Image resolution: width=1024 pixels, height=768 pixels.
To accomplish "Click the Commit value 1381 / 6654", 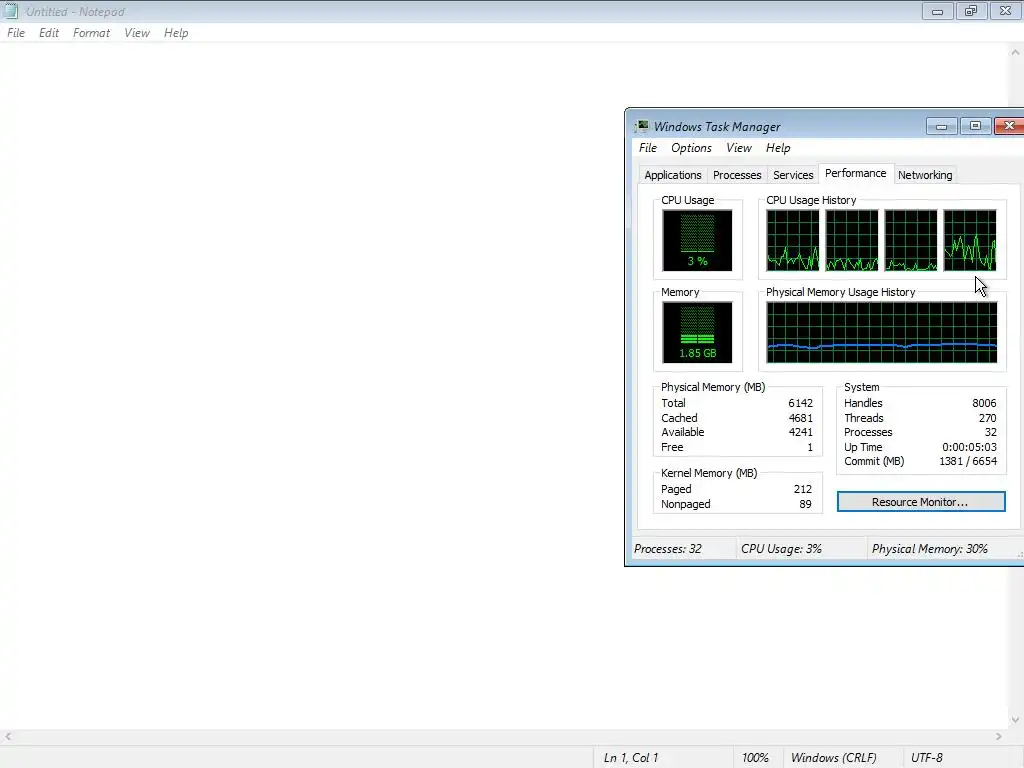I will (968, 461).
